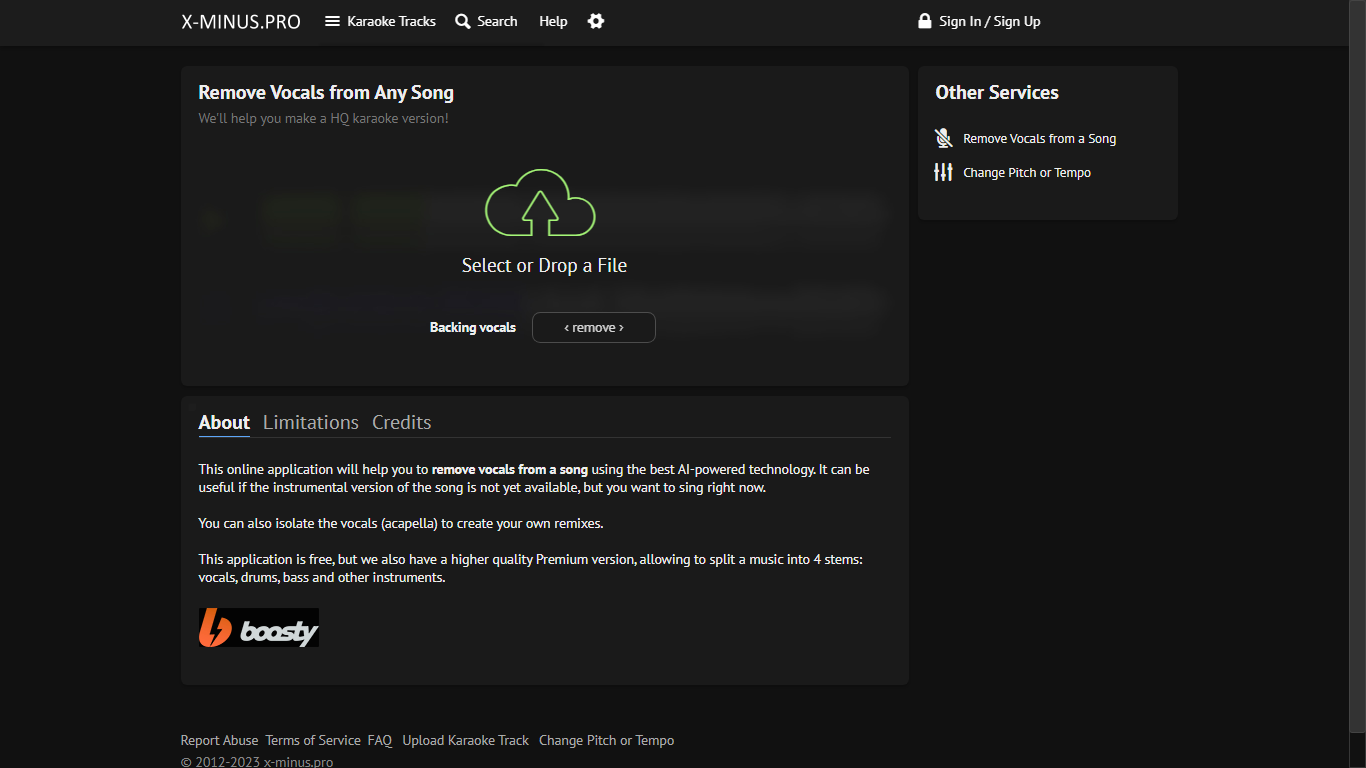Click the padlock sign-in icon
This screenshot has height=768, width=1366.
[925, 21]
